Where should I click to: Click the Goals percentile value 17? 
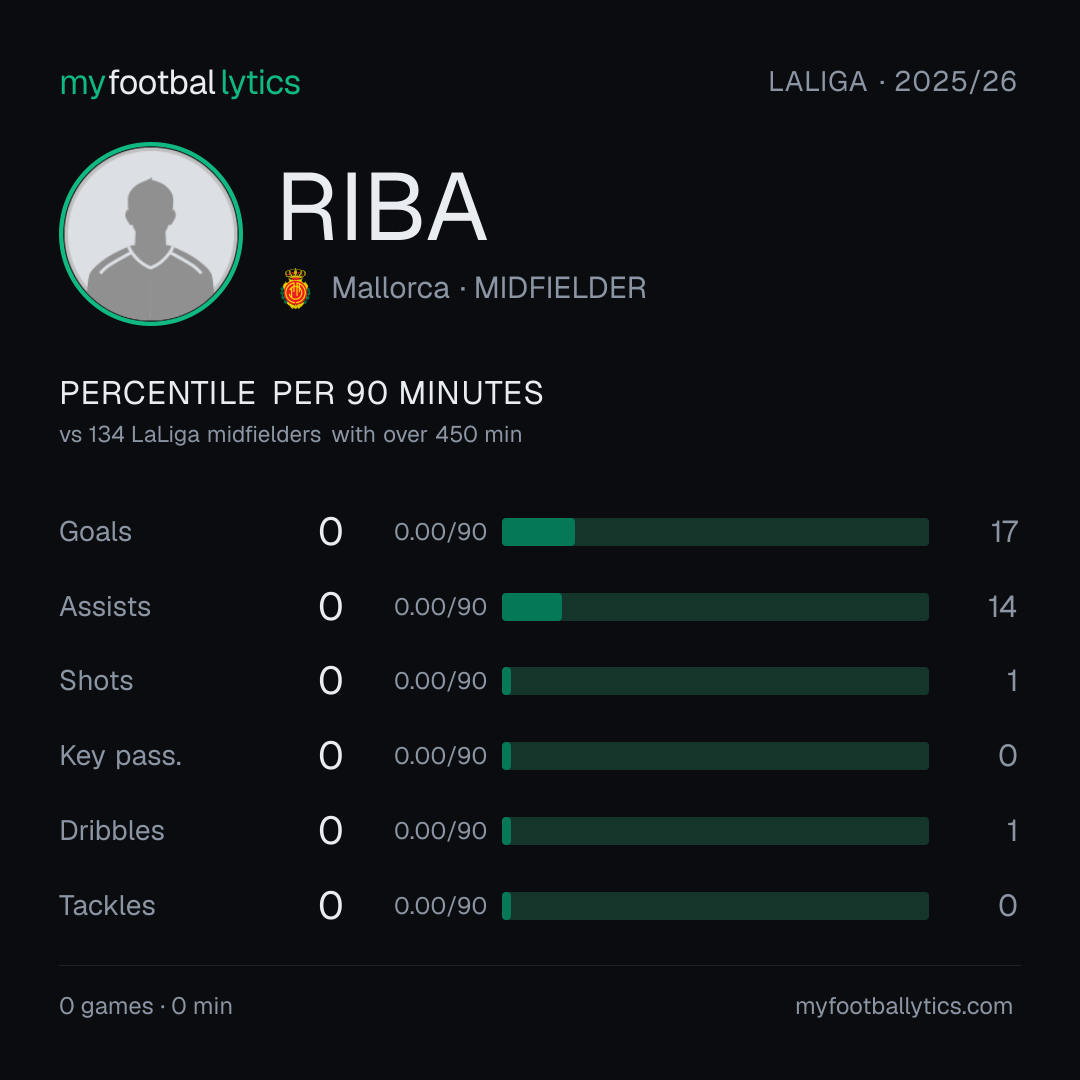1004,532
